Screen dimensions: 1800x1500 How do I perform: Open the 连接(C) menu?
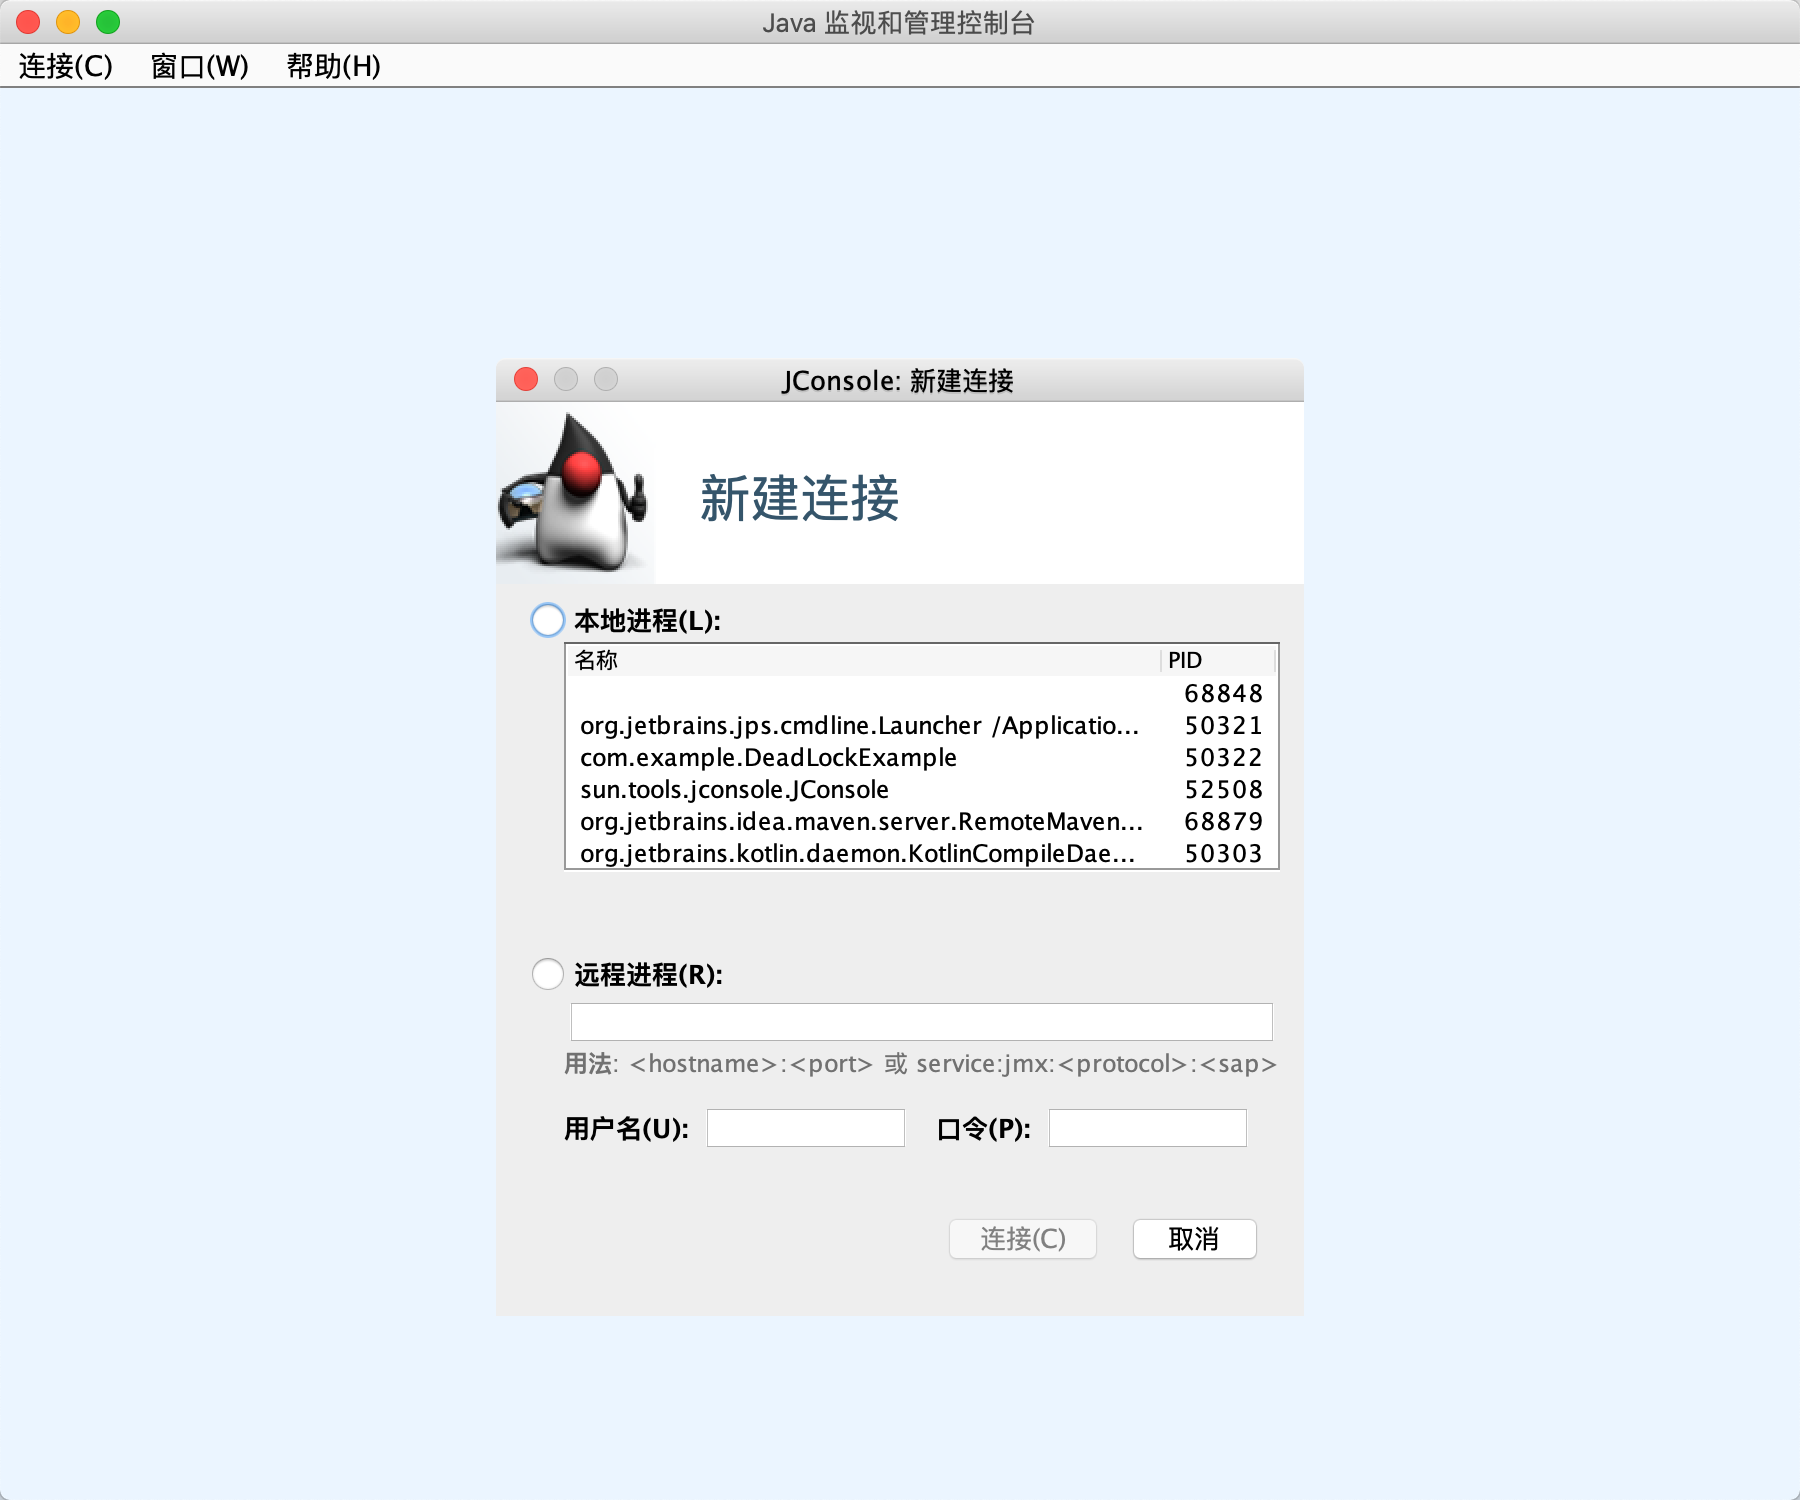point(66,66)
